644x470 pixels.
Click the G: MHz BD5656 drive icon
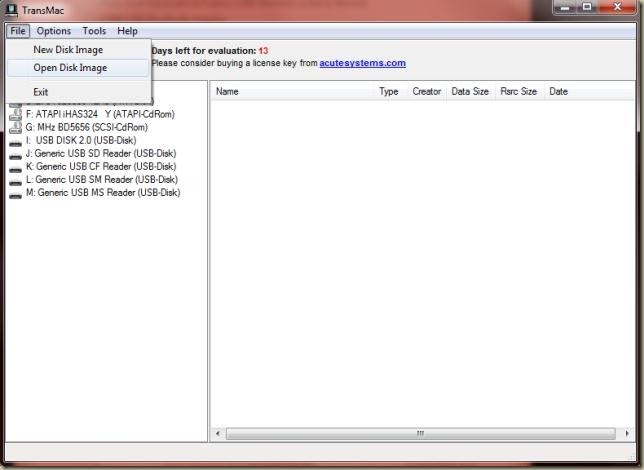[16, 127]
